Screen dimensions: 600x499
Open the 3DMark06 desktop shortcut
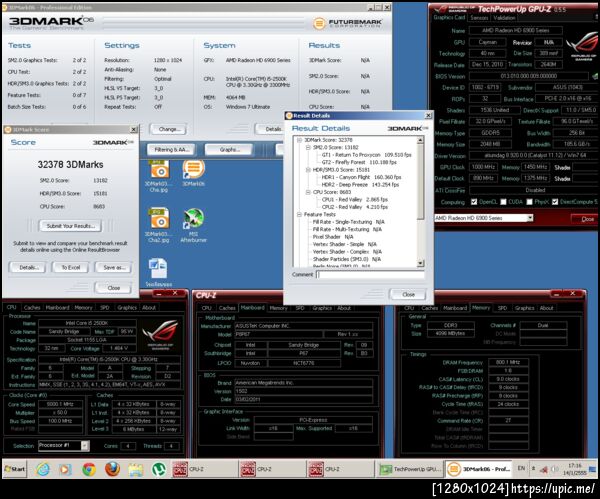click(194, 173)
